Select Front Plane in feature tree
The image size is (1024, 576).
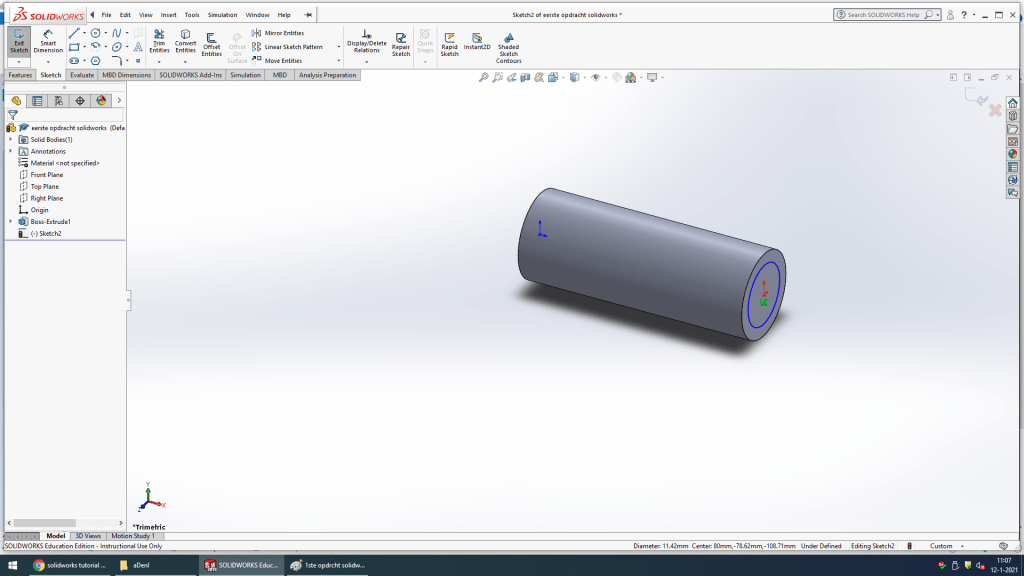click(x=46, y=175)
